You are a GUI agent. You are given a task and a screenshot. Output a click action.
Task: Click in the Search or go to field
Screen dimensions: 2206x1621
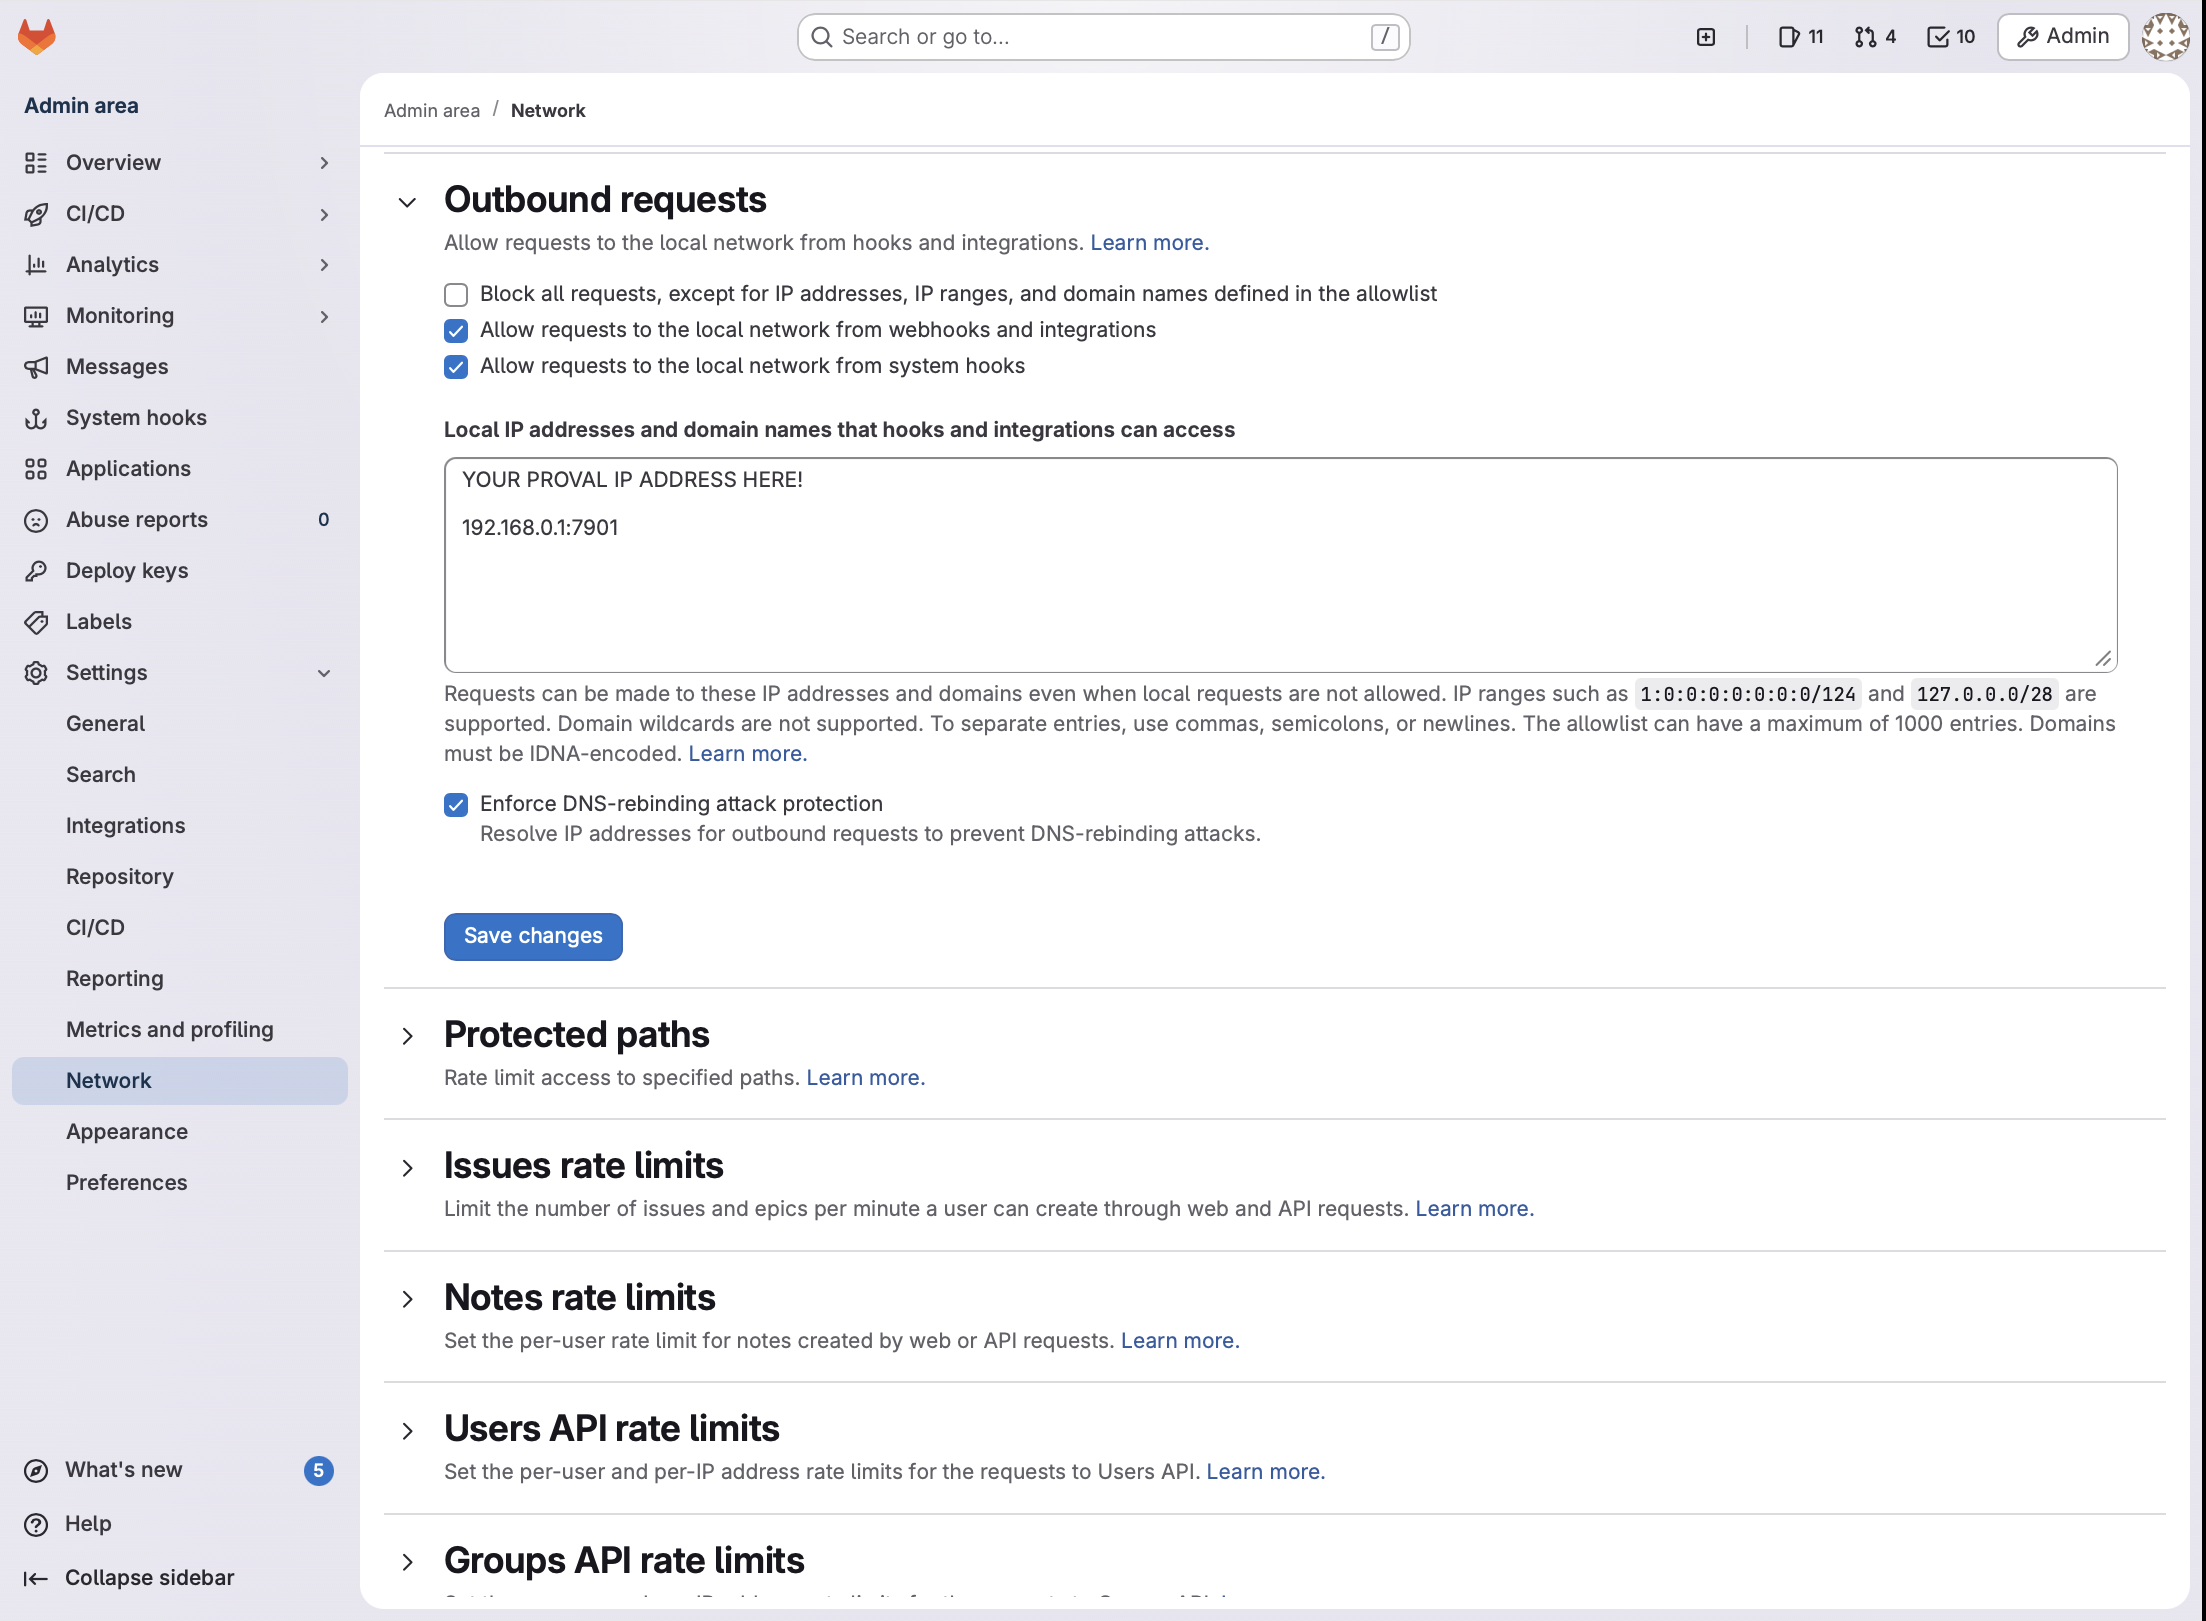click(x=1104, y=37)
